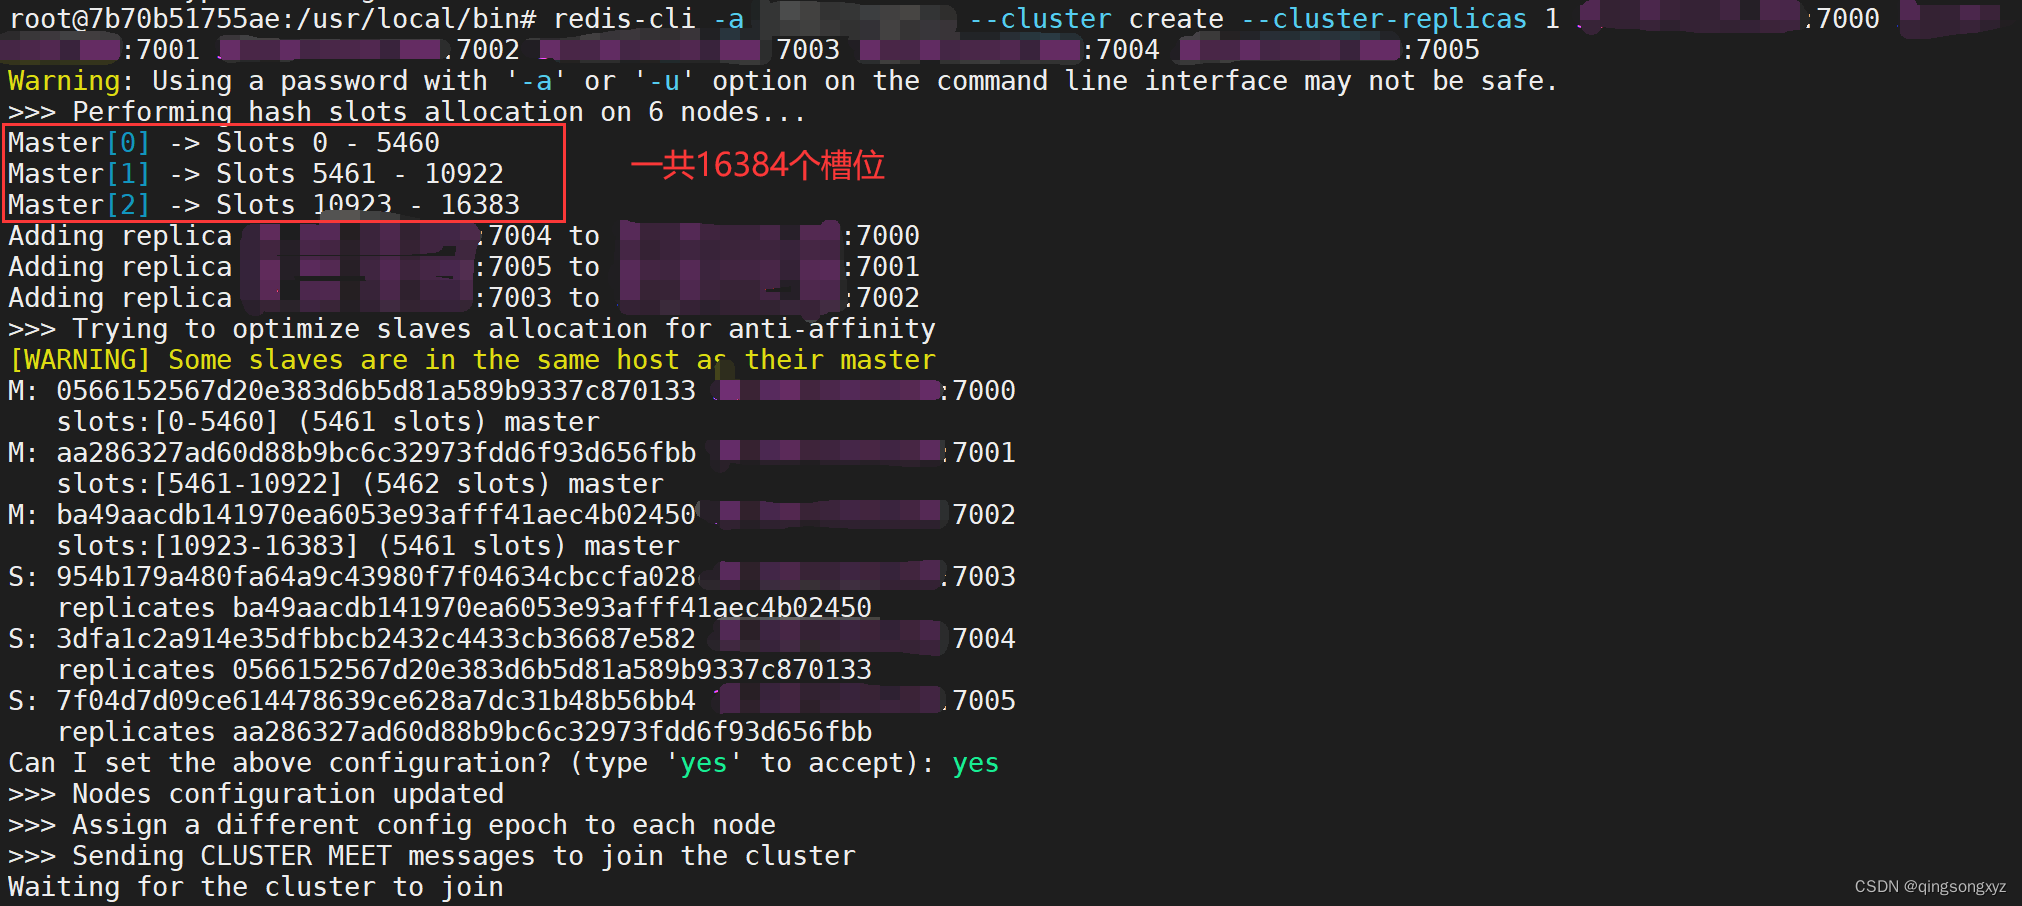
Task: Click the 'replicates 0566152567d20e383d6b5d81a589b9337c870133' line
Action: (x=464, y=670)
